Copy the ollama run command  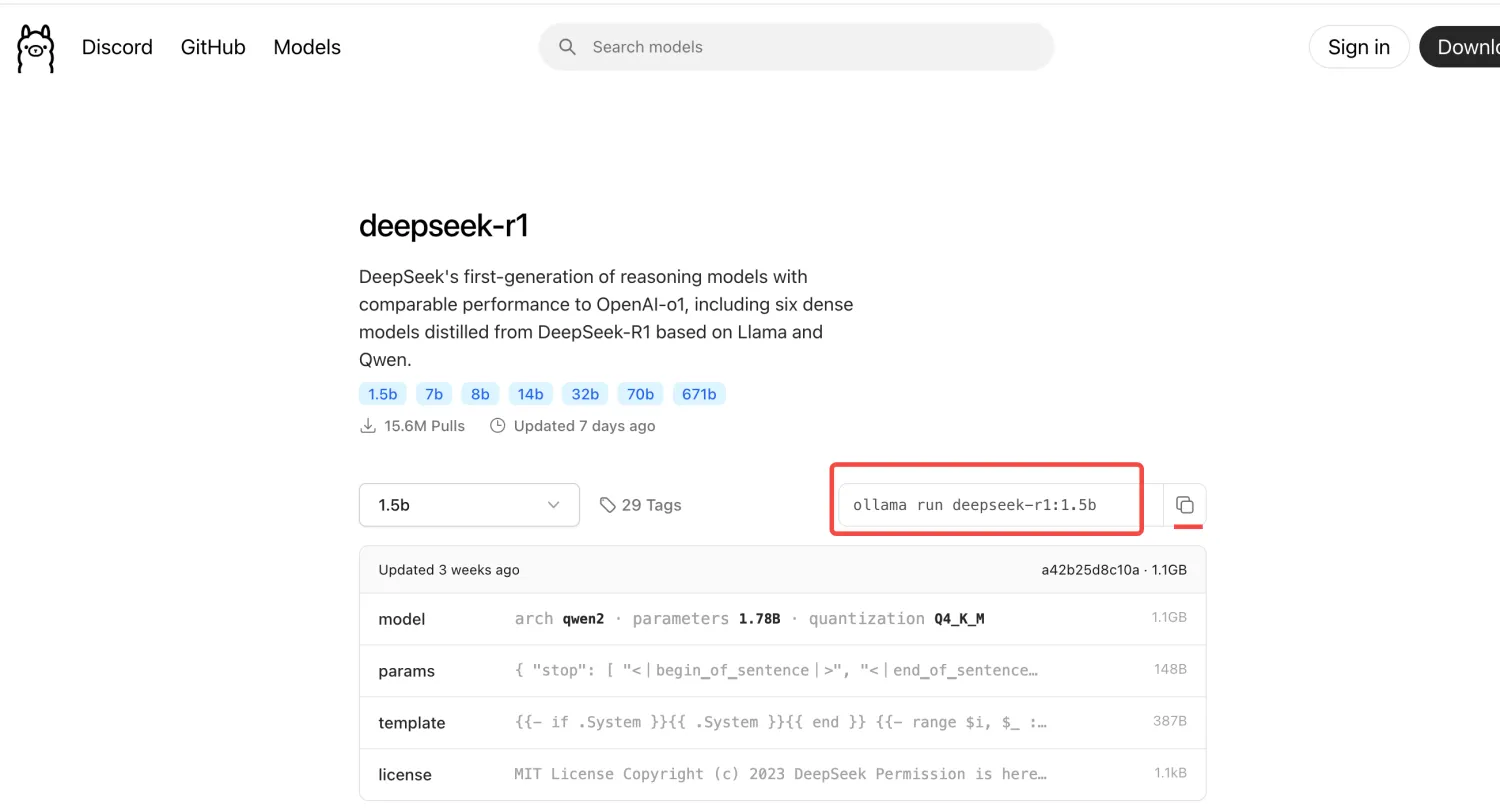click(x=1185, y=505)
